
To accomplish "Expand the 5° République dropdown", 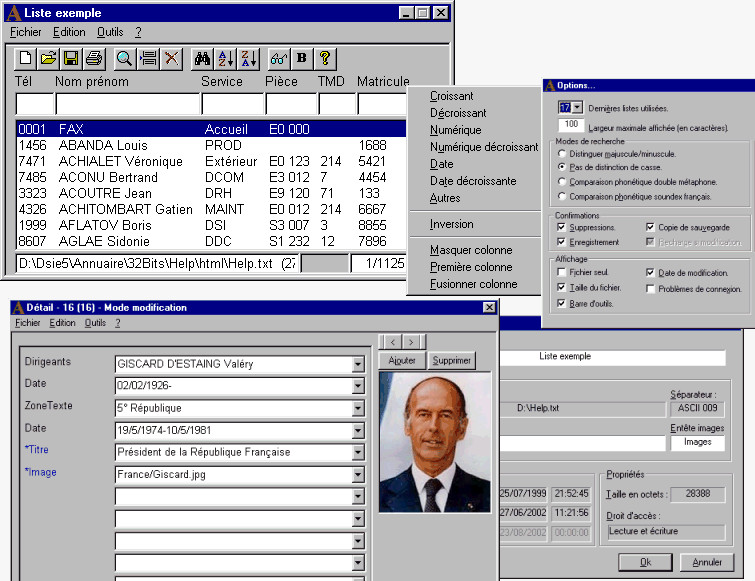I will pyautogui.click(x=358, y=408).
